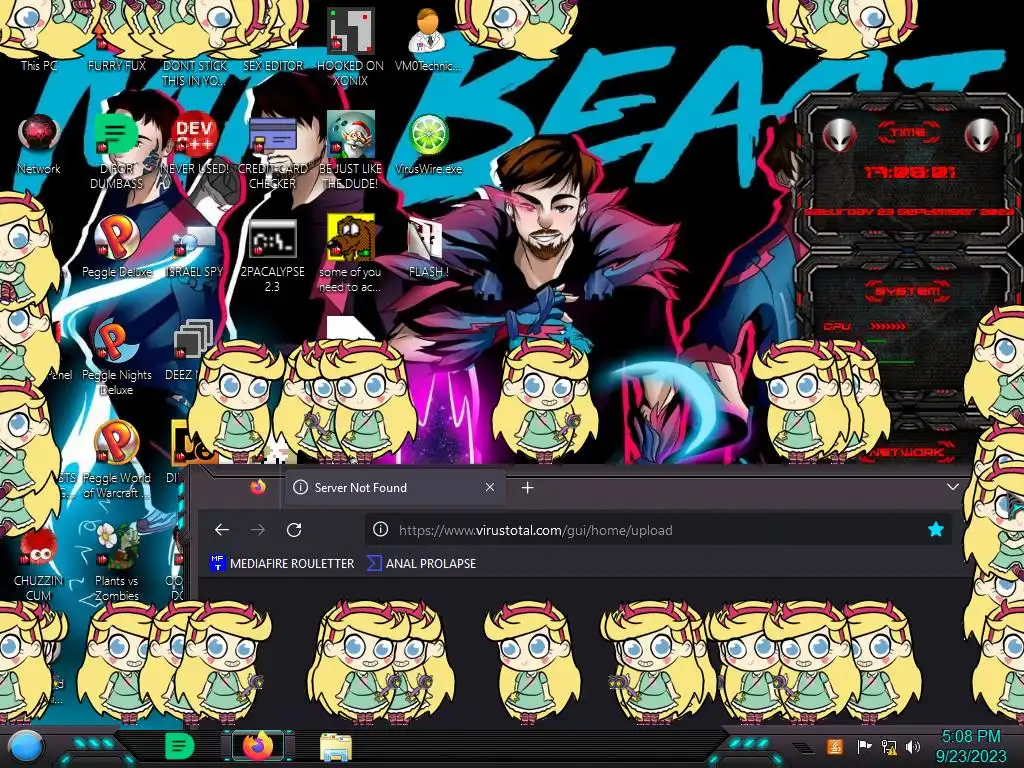The image size is (1024, 768).
Task: Click the Windows Start orb
Action: (26, 748)
